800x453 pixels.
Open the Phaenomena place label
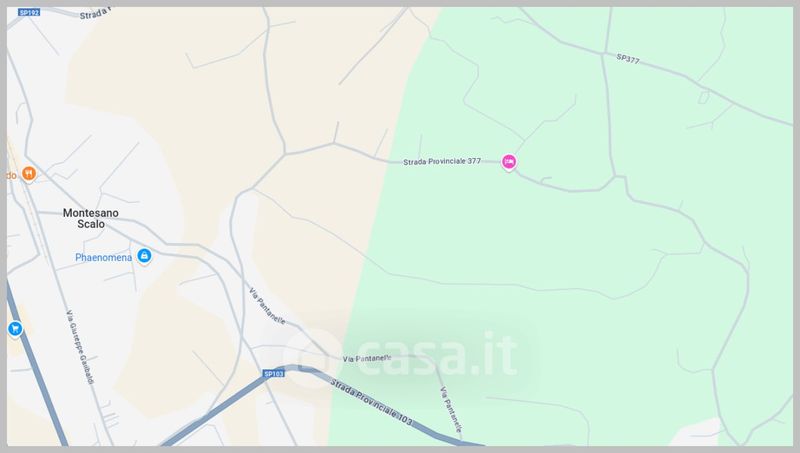click(104, 257)
